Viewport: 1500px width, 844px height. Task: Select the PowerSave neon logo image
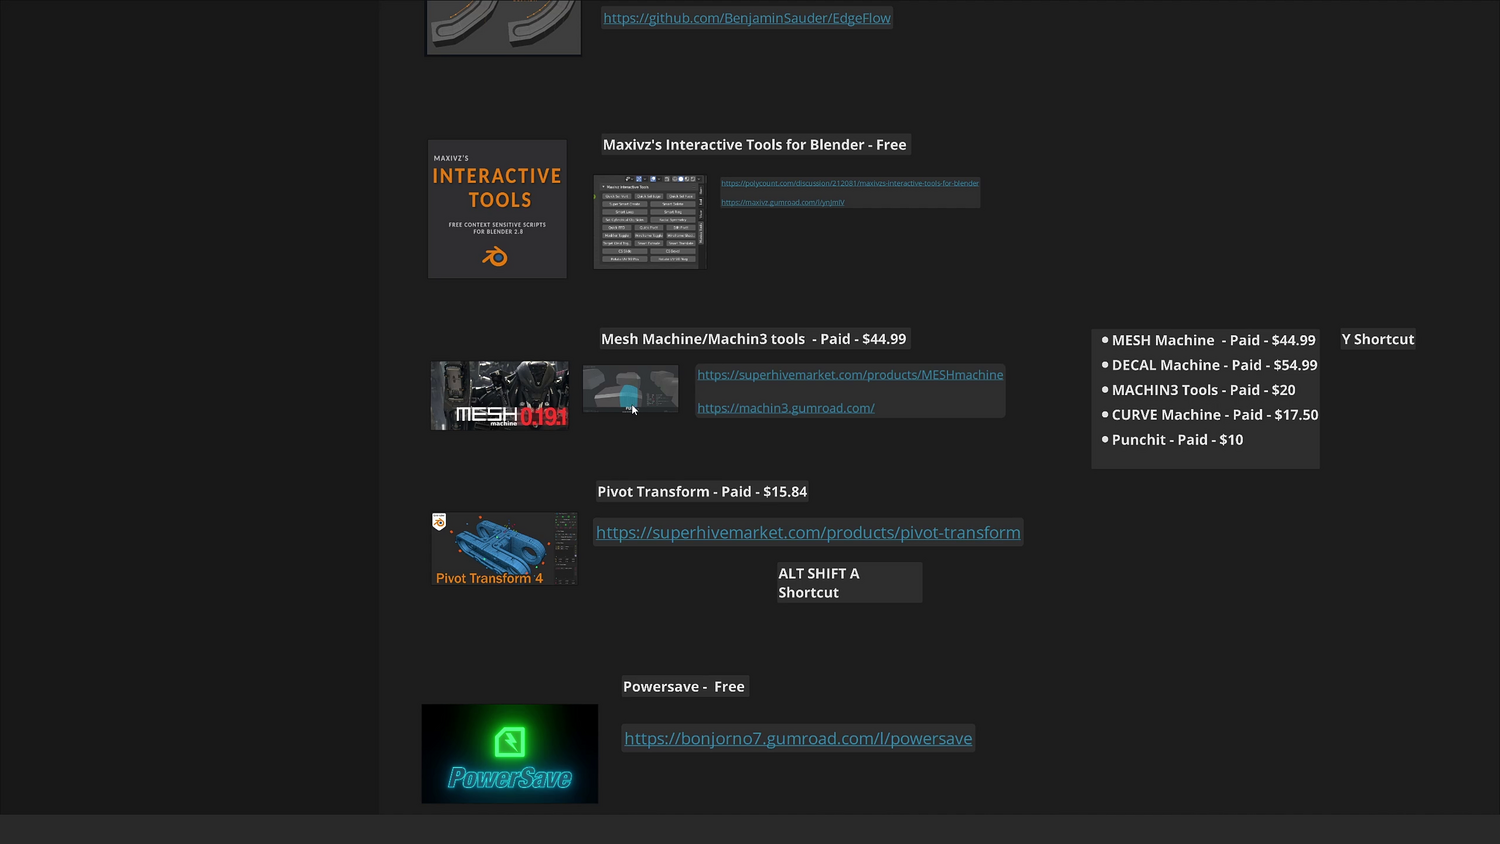click(510, 754)
